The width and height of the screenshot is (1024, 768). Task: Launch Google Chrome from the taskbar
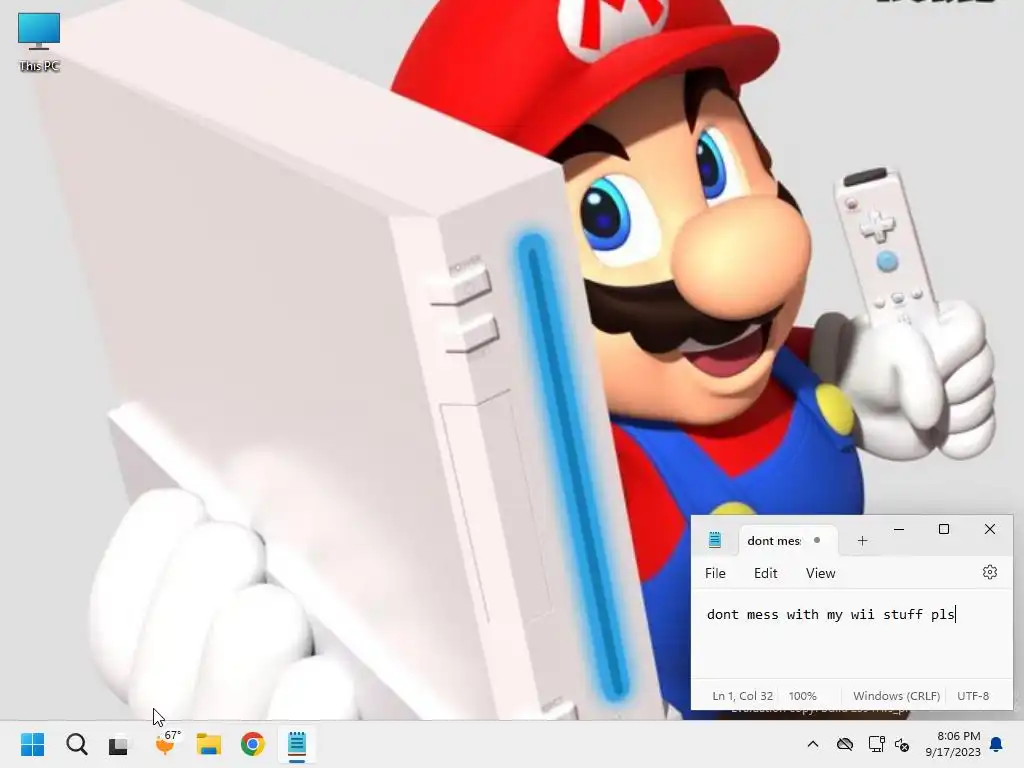[253, 744]
